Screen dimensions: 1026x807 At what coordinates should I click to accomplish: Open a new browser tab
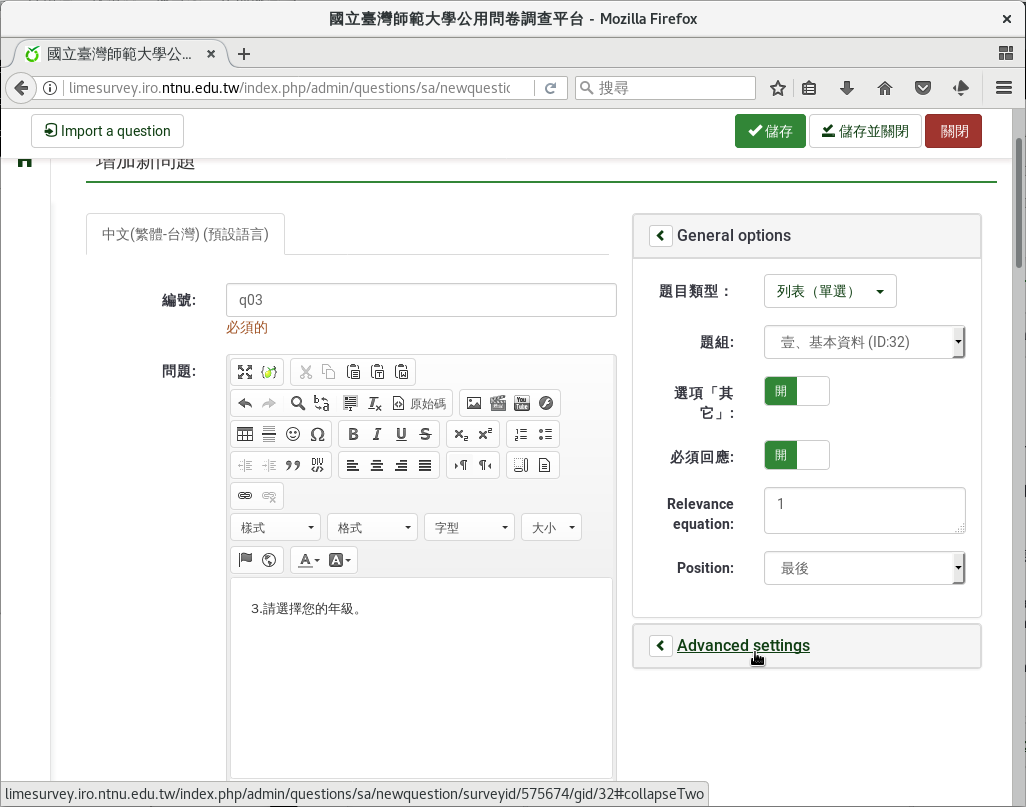244,54
